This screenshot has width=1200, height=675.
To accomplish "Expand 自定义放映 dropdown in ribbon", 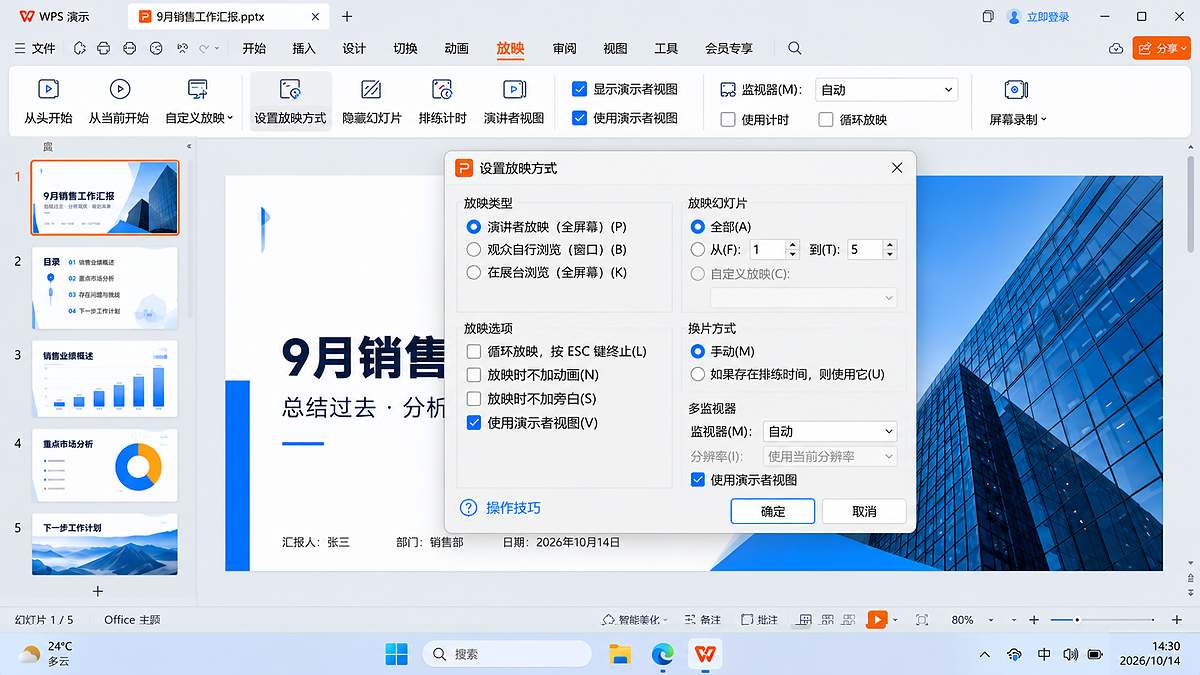I will coord(231,118).
